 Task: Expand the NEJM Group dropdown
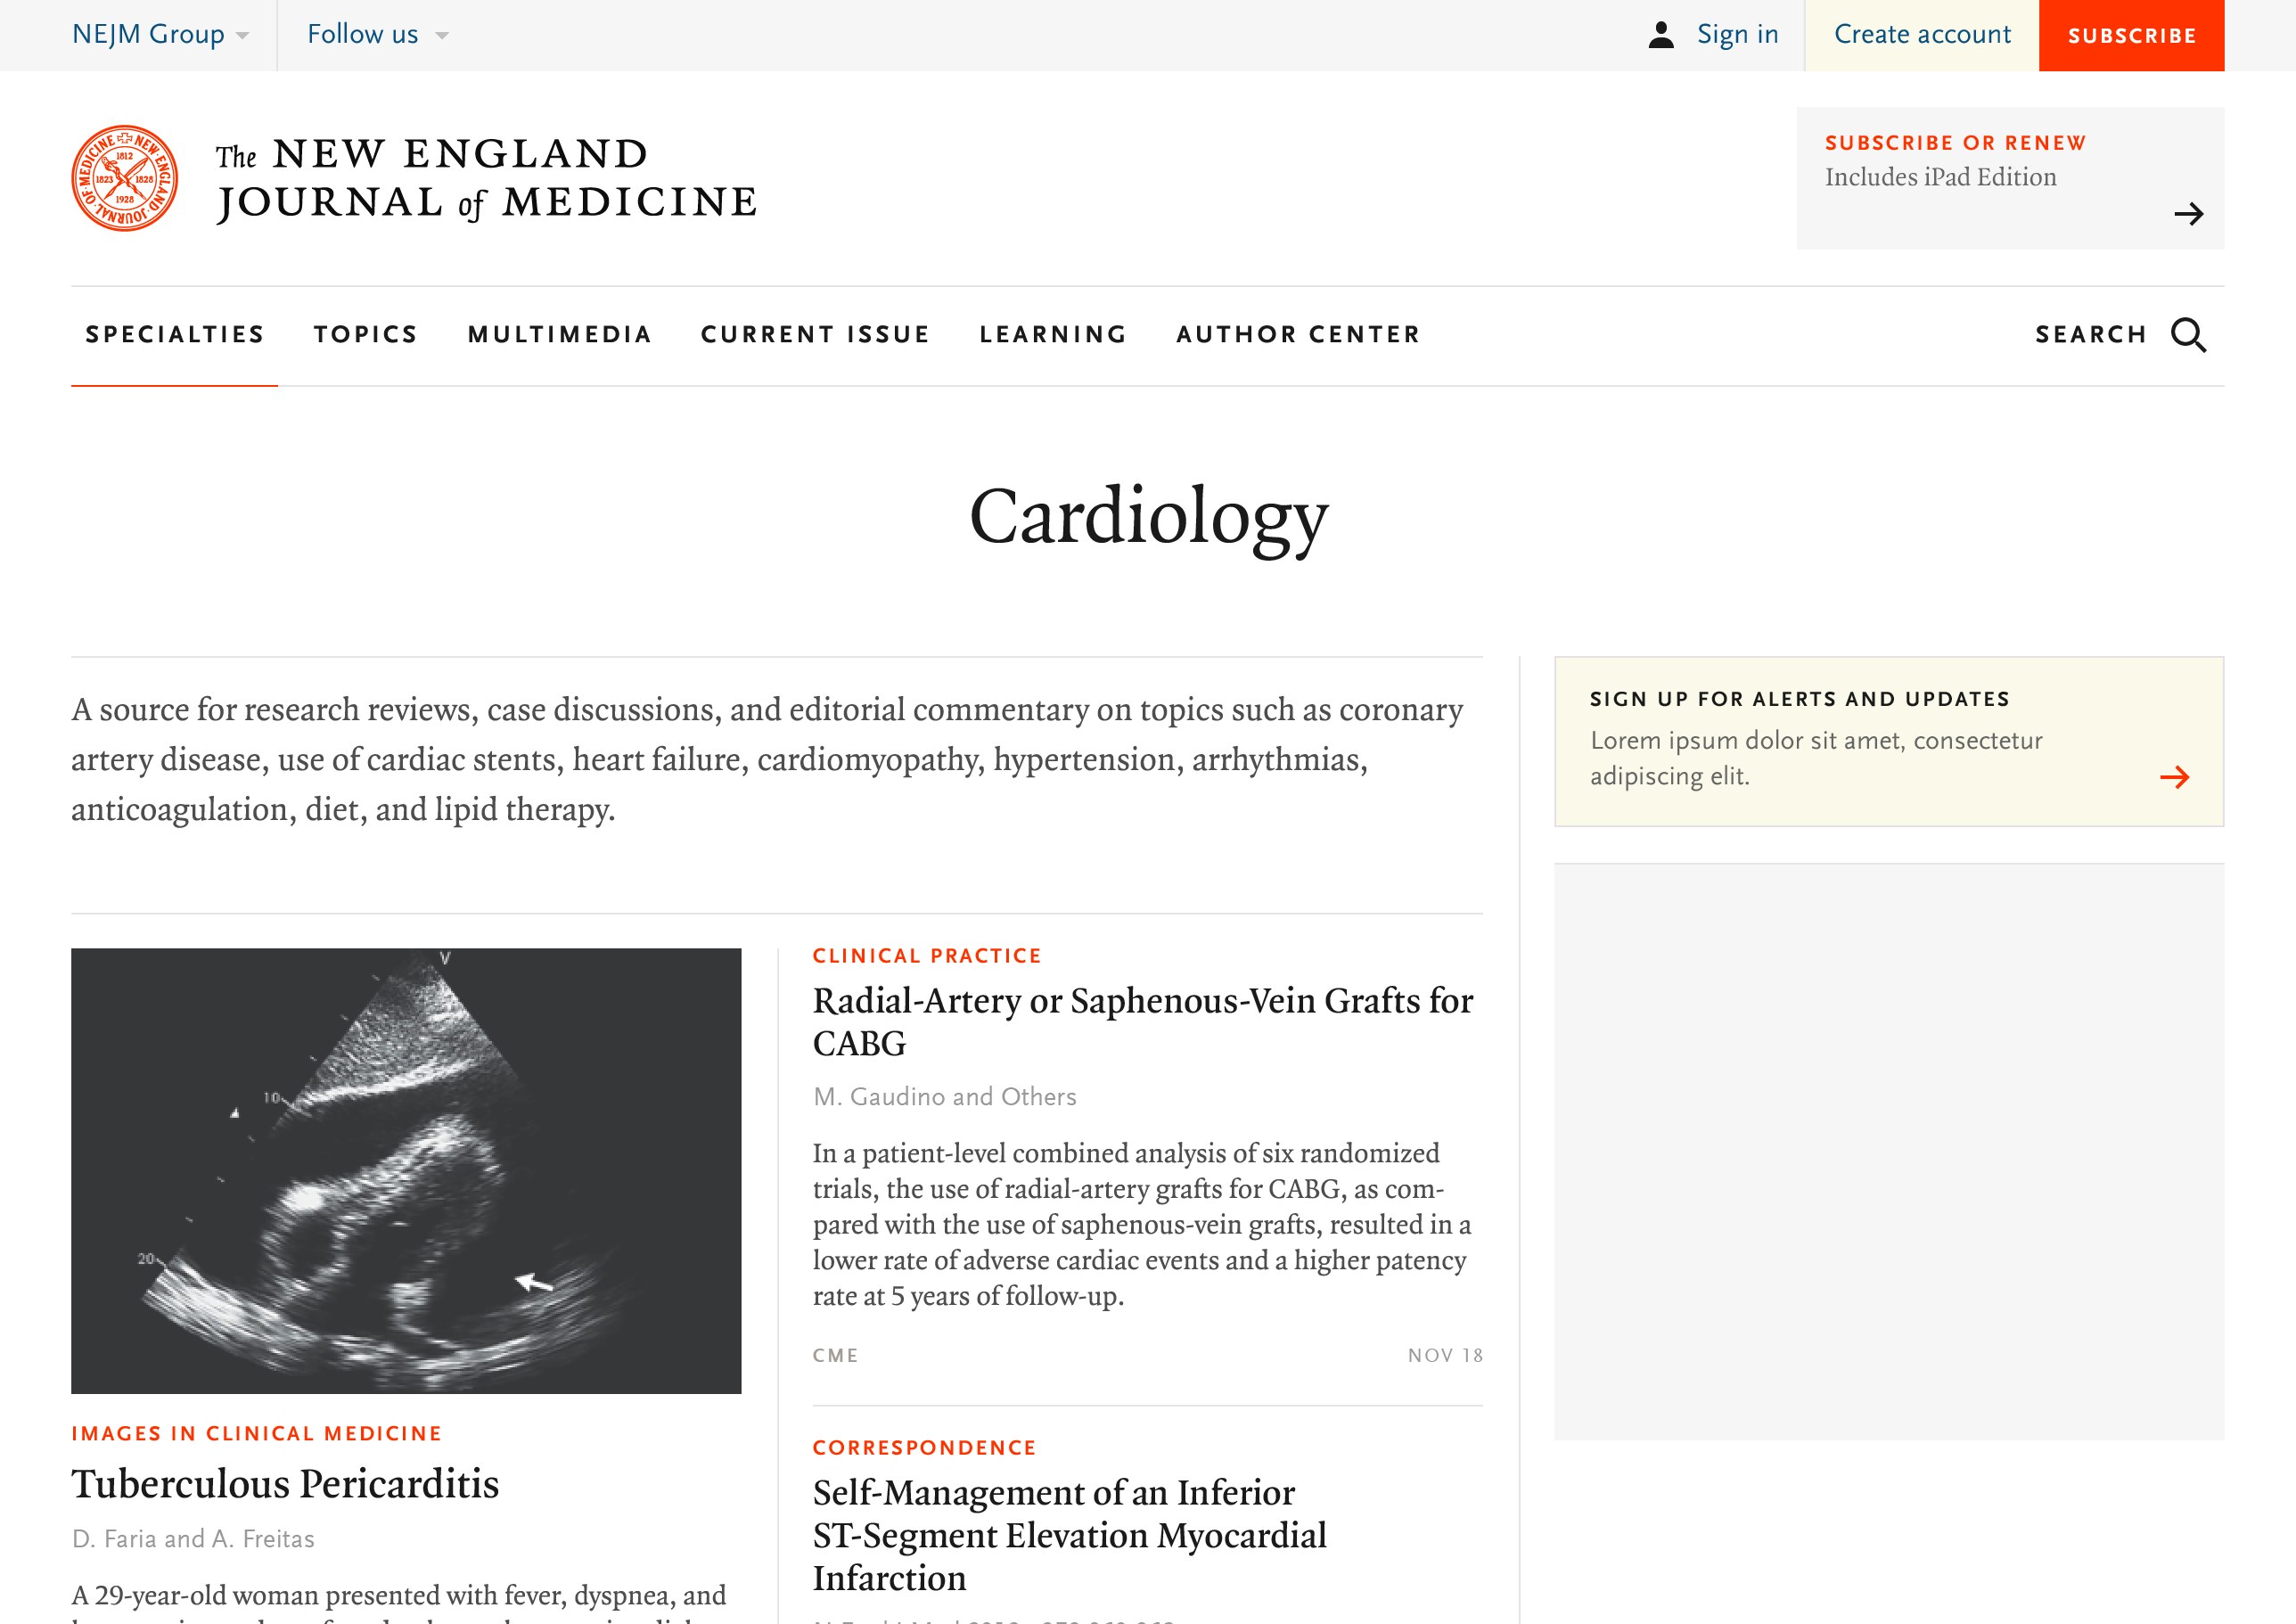click(160, 35)
